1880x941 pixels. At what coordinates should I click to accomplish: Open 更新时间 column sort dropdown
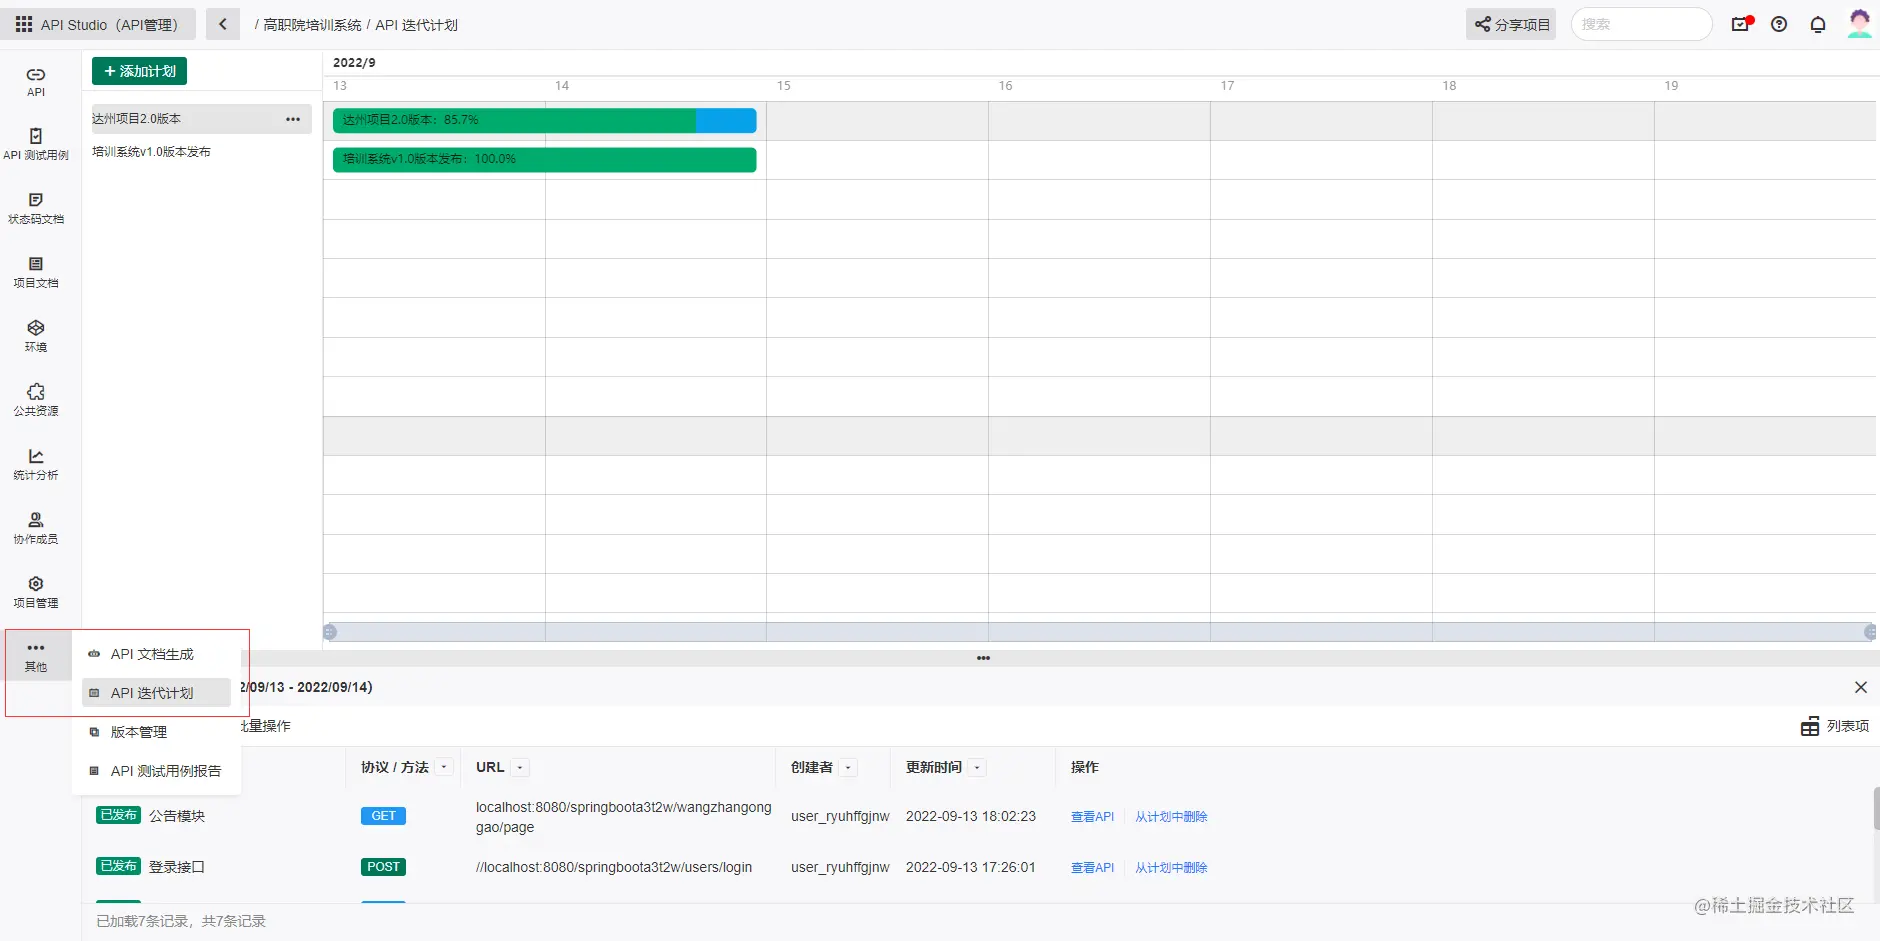tap(977, 767)
